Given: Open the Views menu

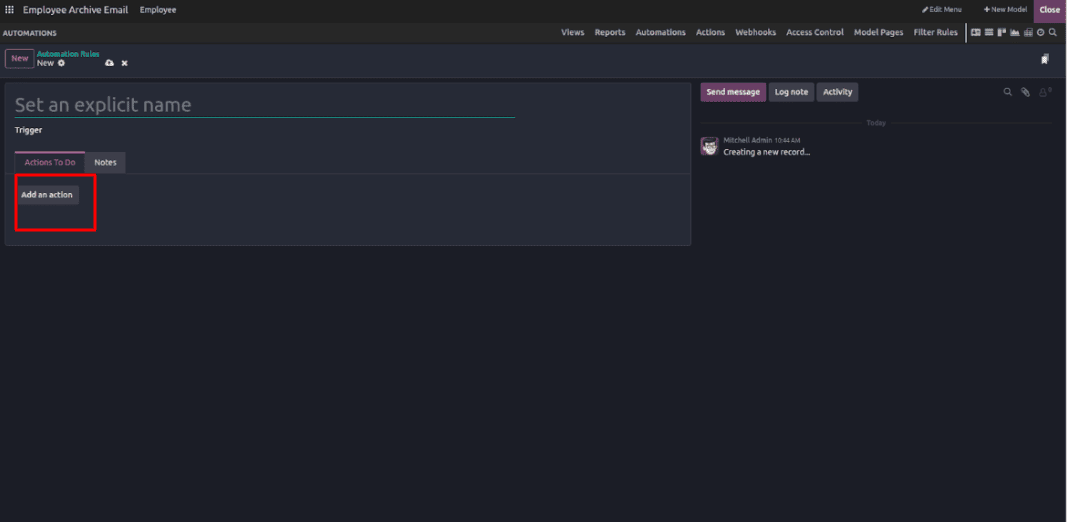Looking at the screenshot, I should coord(573,33).
